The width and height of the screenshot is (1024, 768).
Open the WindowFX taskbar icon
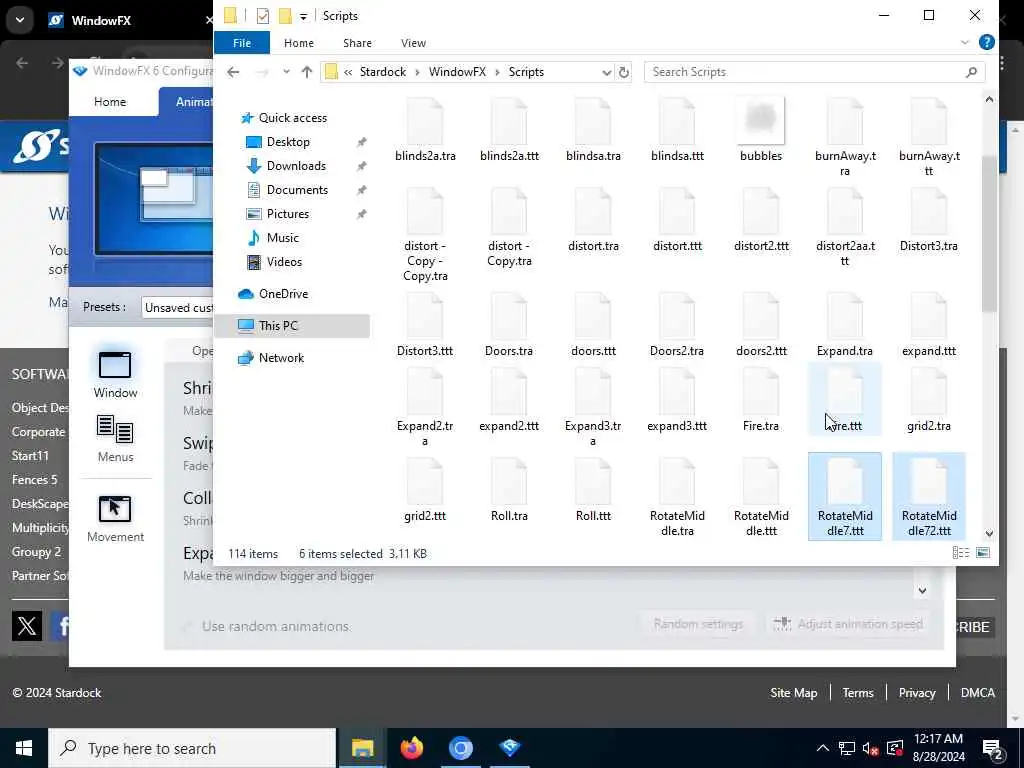click(x=509, y=748)
